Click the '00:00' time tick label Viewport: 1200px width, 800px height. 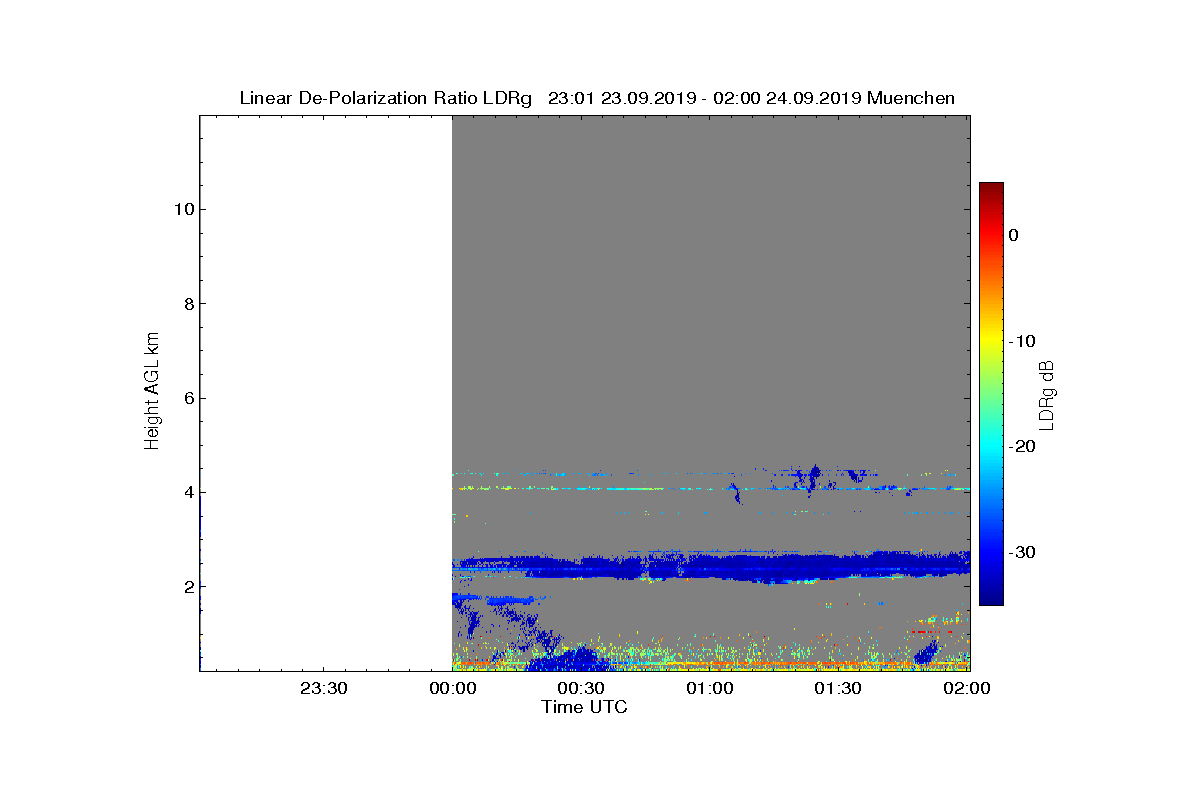pos(452,689)
